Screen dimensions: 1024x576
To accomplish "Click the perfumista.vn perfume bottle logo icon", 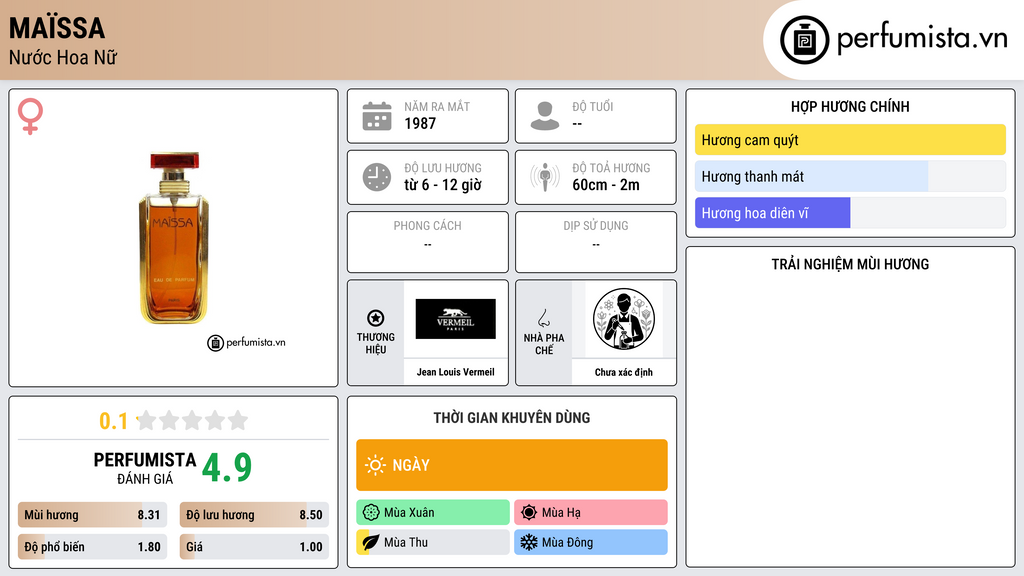I will click(x=804, y=40).
